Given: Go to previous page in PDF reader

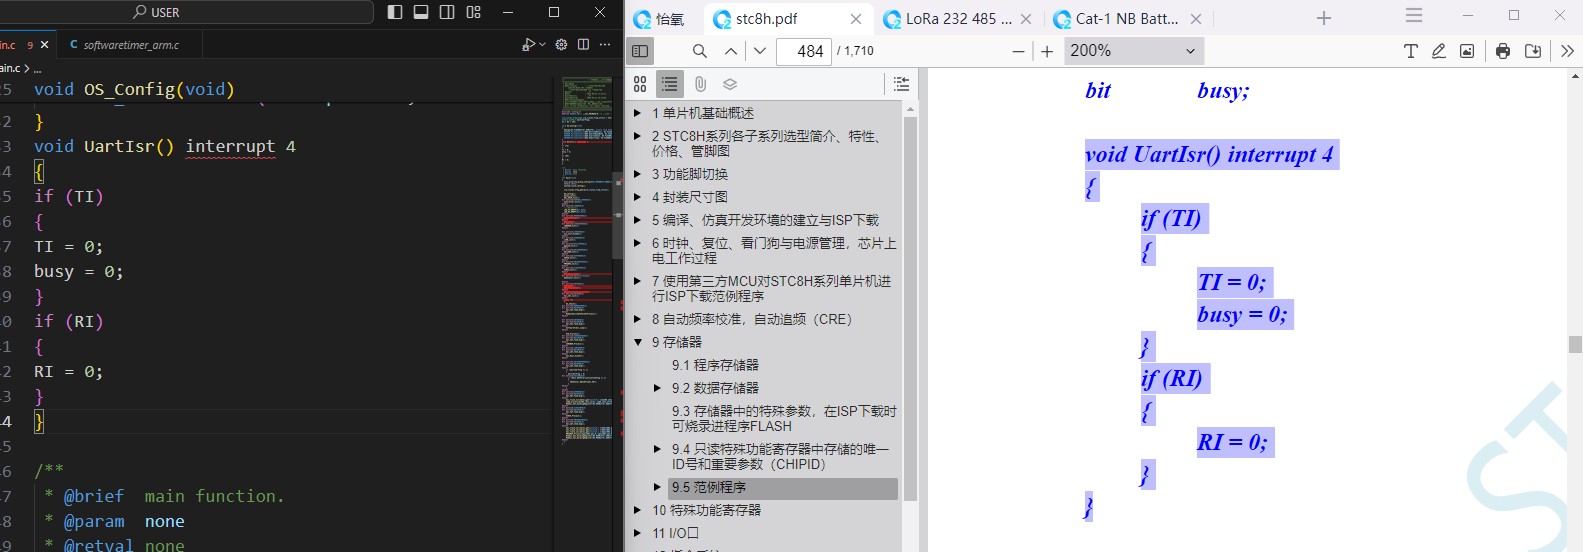Looking at the screenshot, I should (x=731, y=51).
